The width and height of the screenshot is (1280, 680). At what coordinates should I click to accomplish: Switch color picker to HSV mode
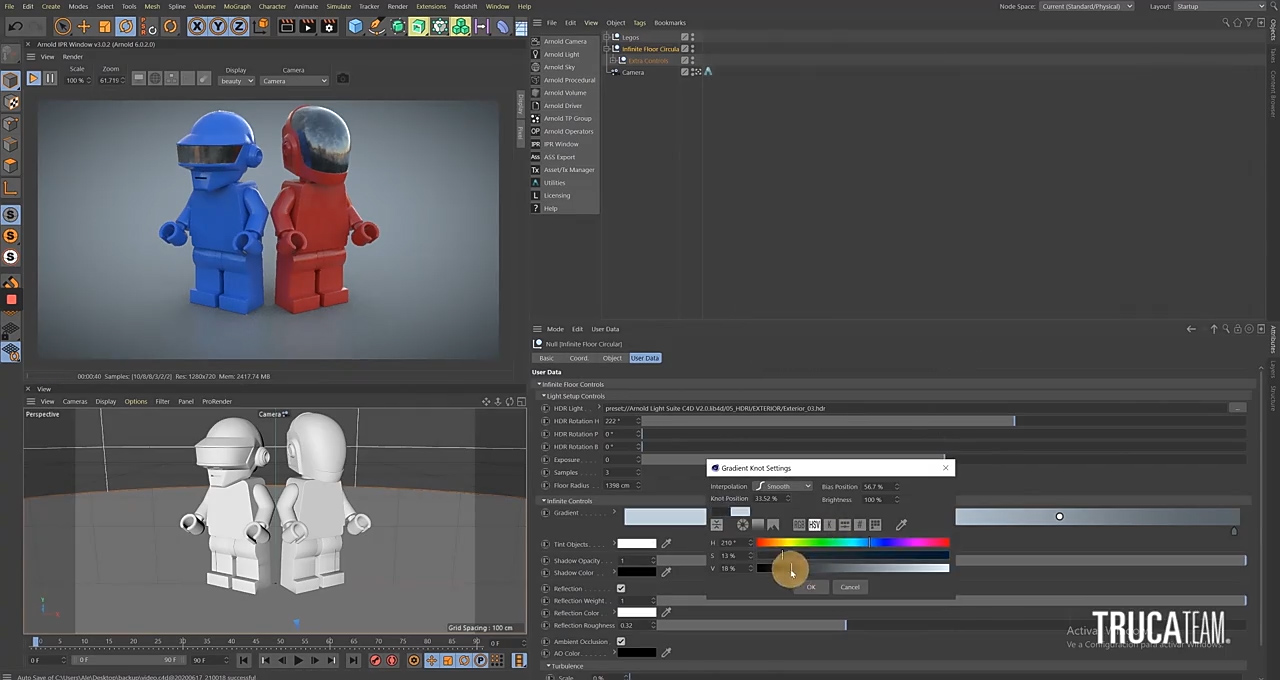click(814, 525)
